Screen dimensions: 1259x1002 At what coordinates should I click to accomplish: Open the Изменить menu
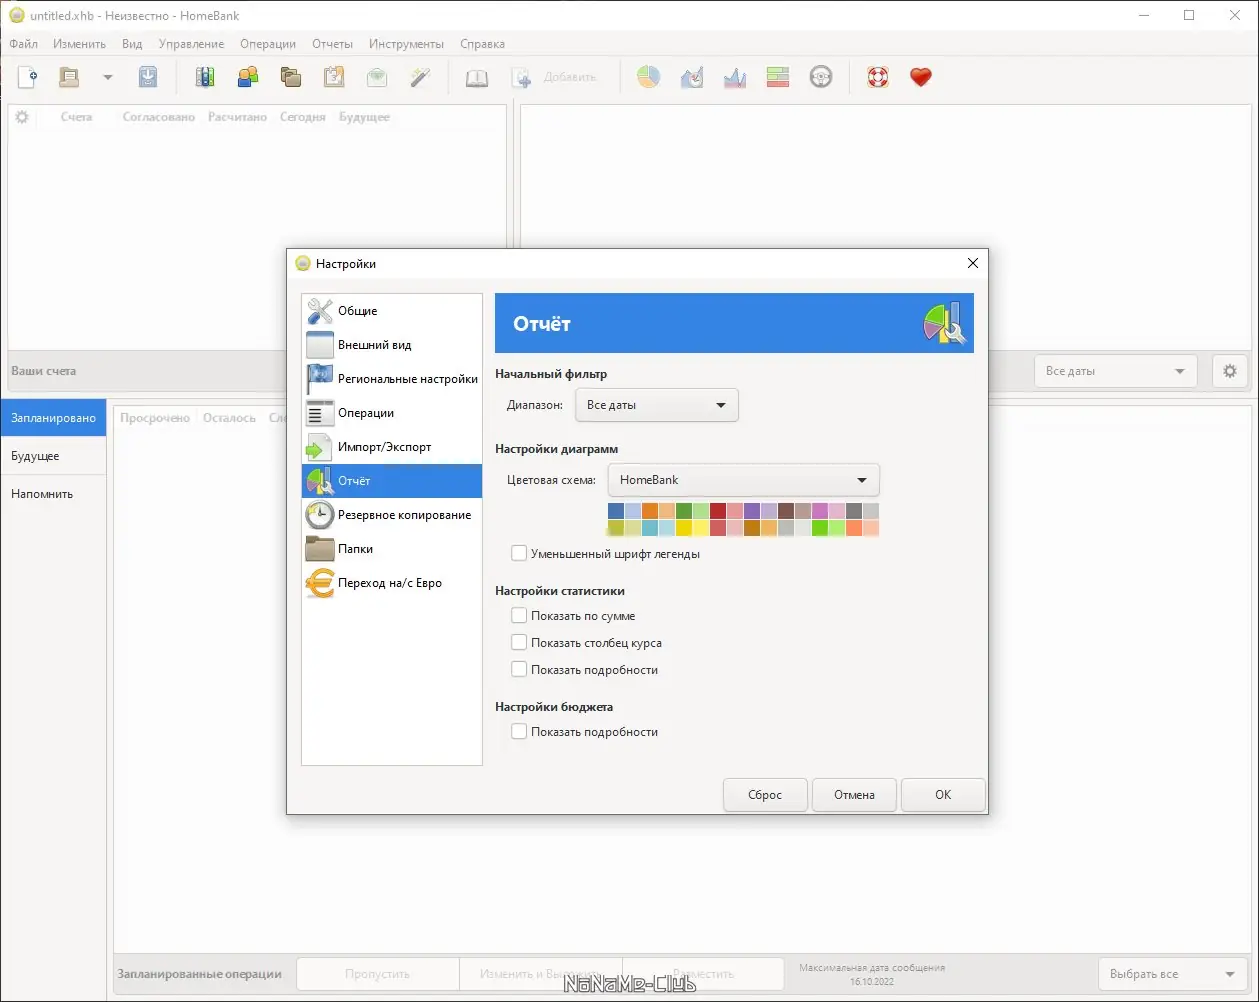coord(80,44)
